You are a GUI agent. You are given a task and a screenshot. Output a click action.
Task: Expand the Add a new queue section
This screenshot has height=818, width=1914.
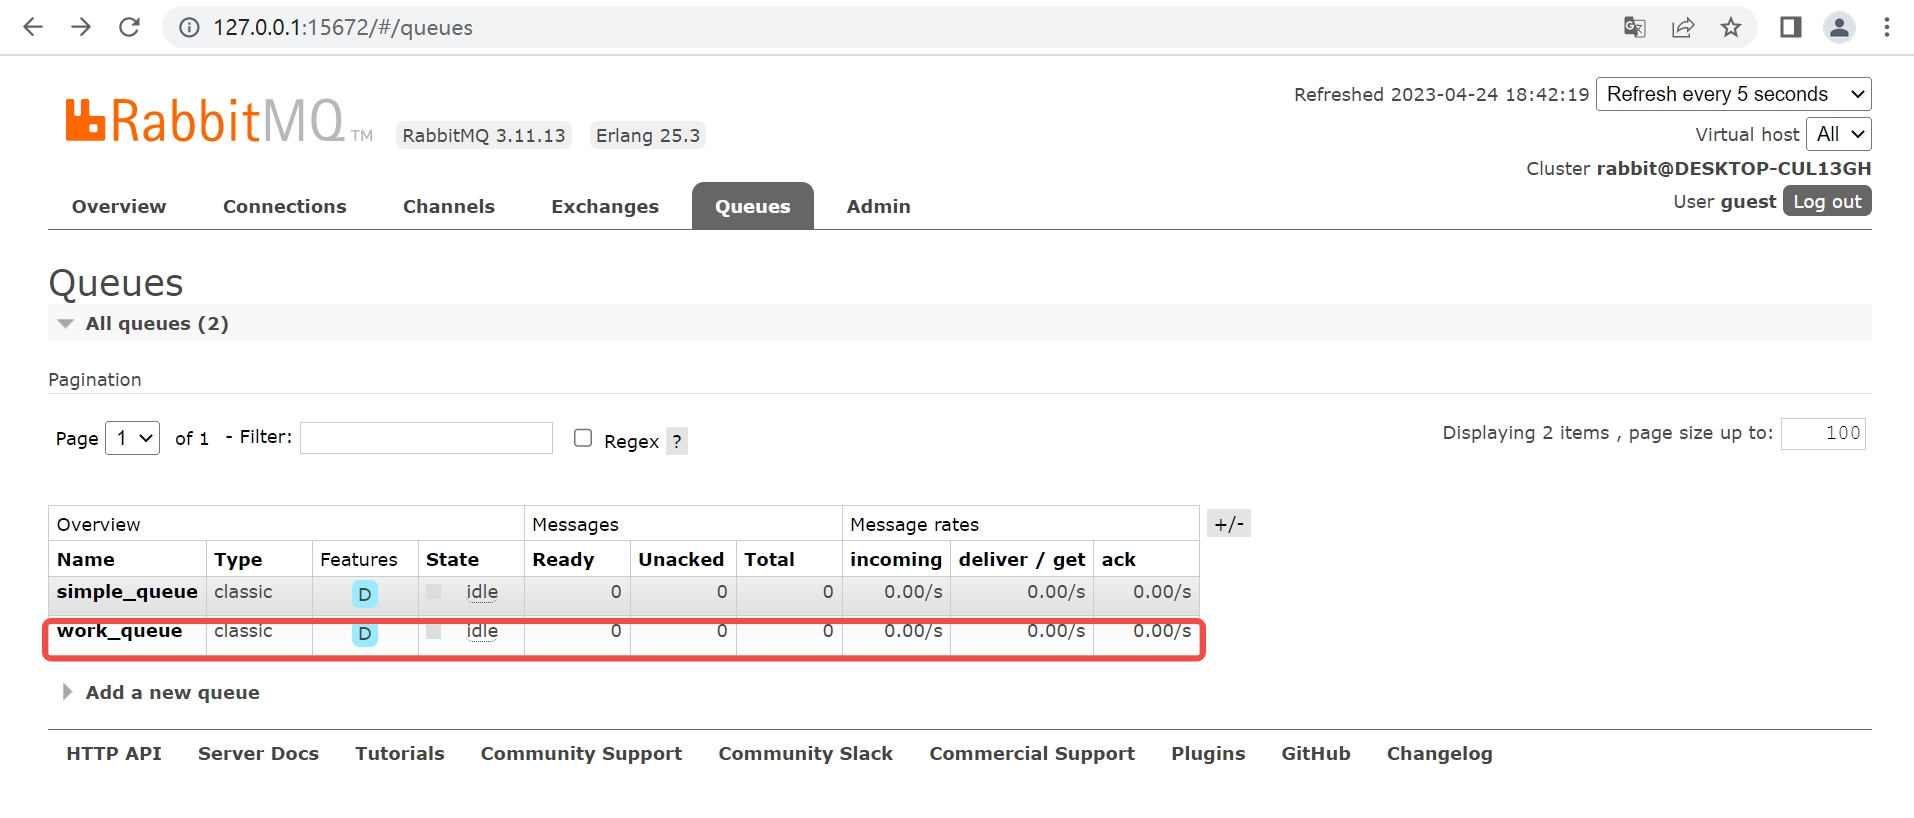point(172,692)
